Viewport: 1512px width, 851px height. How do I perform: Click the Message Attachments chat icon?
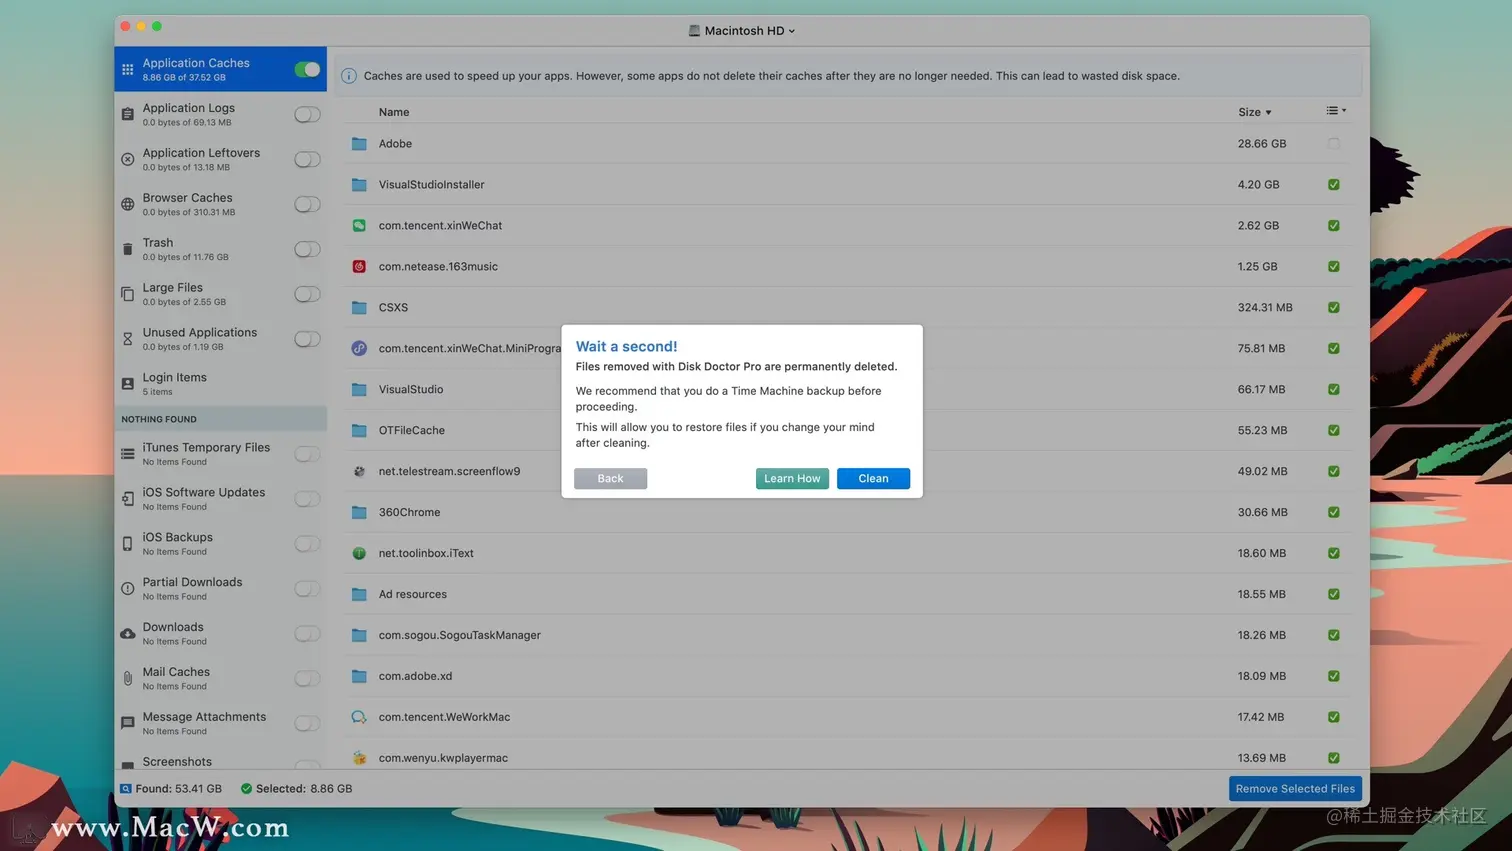coord(128,723)
